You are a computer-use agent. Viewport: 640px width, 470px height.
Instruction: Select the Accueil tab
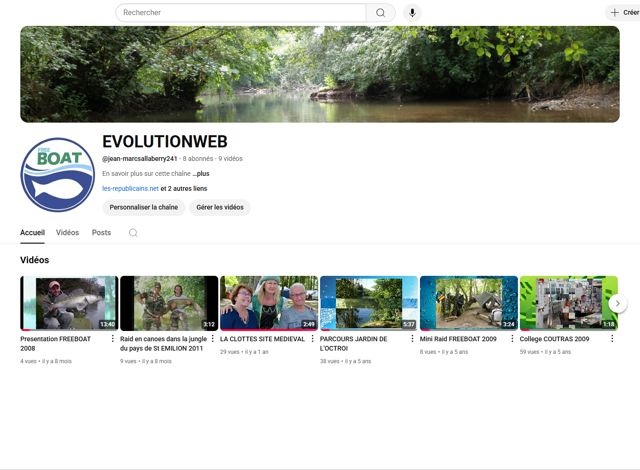[32, 233]
